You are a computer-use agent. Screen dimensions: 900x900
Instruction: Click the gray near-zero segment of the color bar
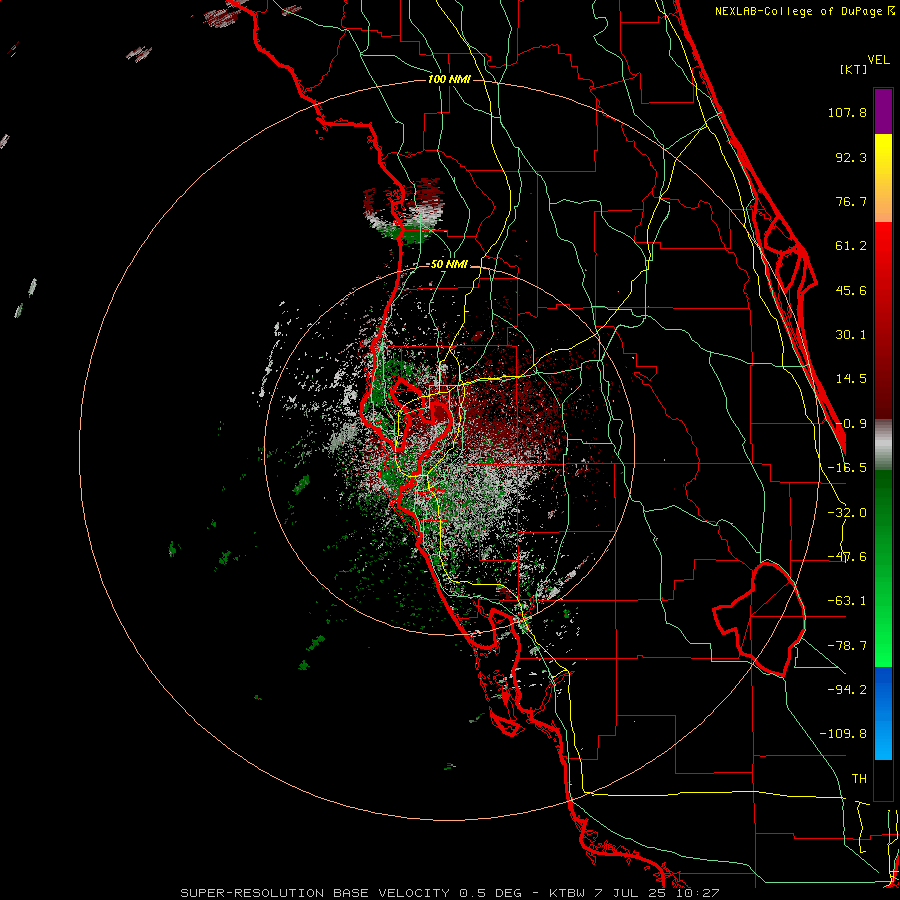(x=883, y=444)
